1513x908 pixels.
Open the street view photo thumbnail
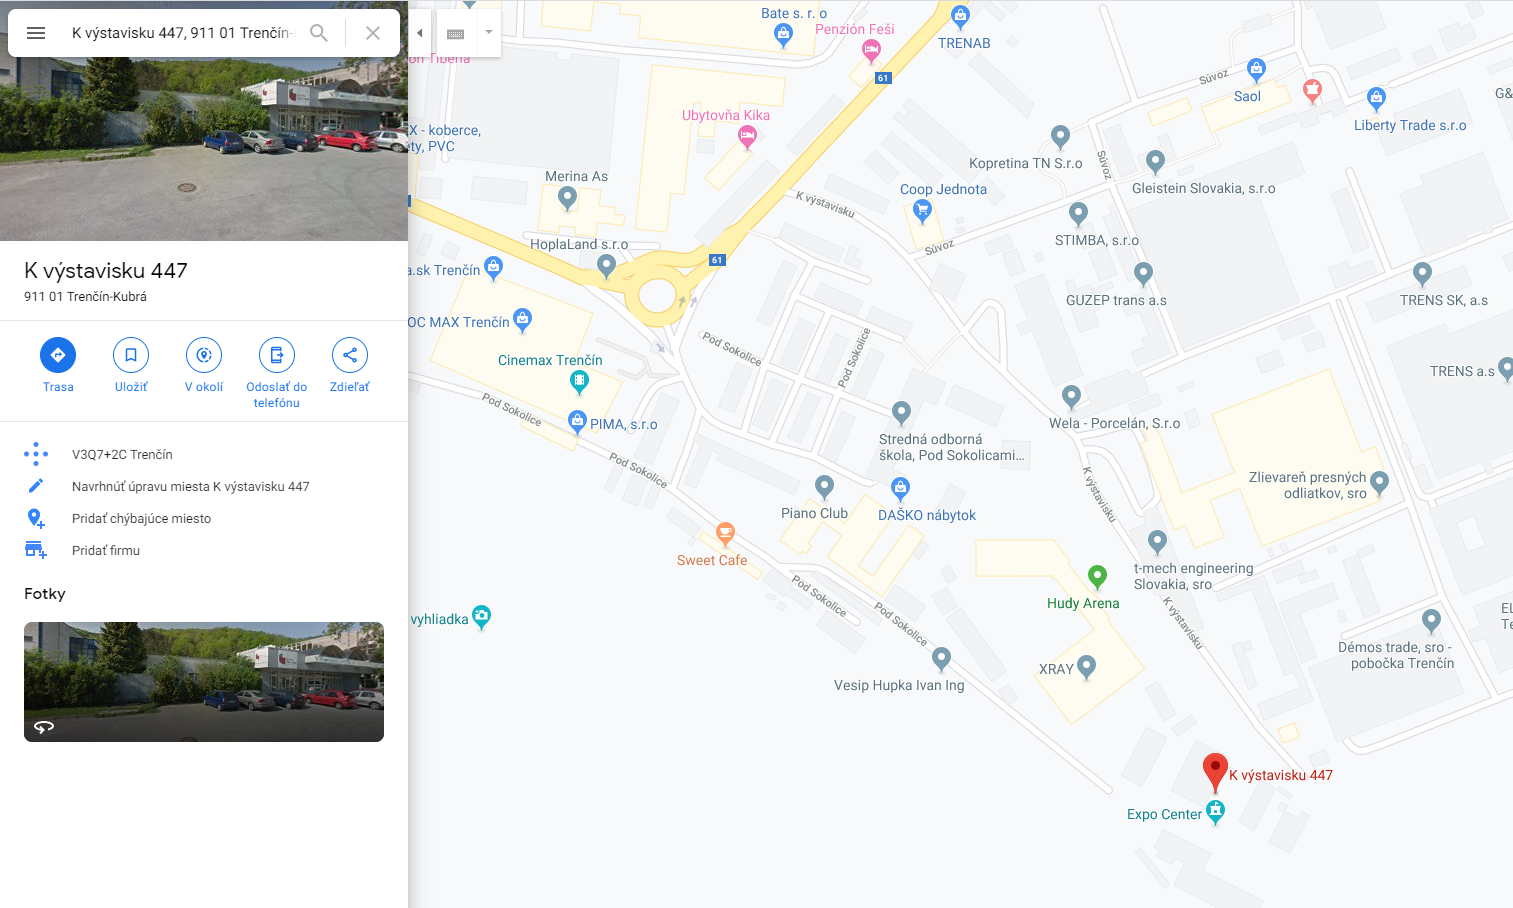[x=204, y=682]
